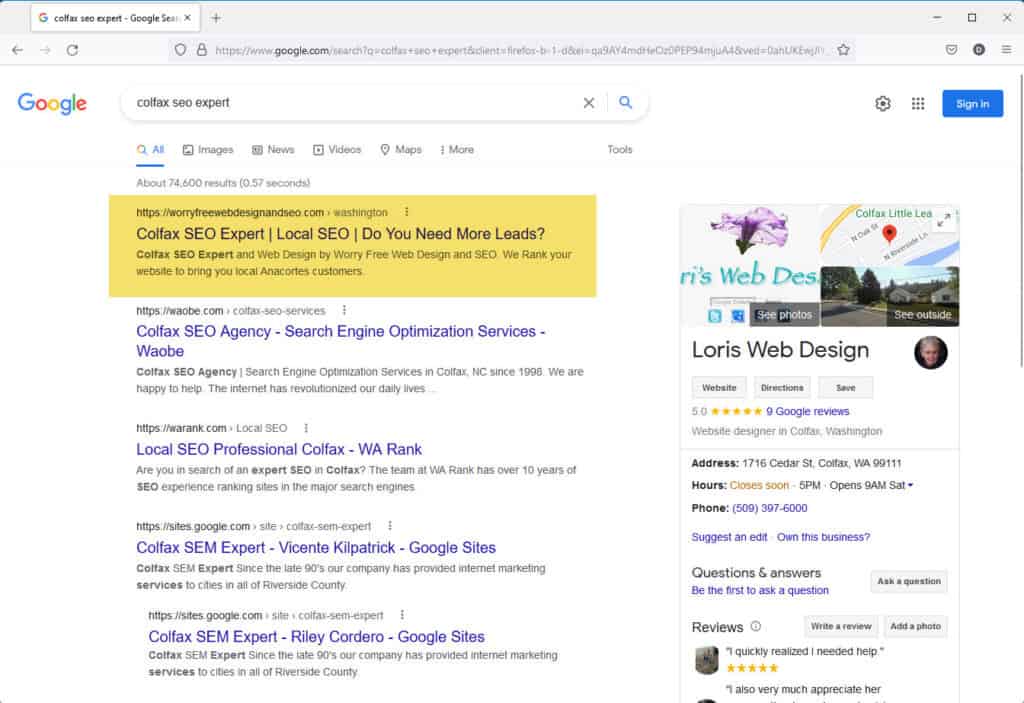
Task: Bookmark this page with the star icon
Action: click(x=843, y=50)
